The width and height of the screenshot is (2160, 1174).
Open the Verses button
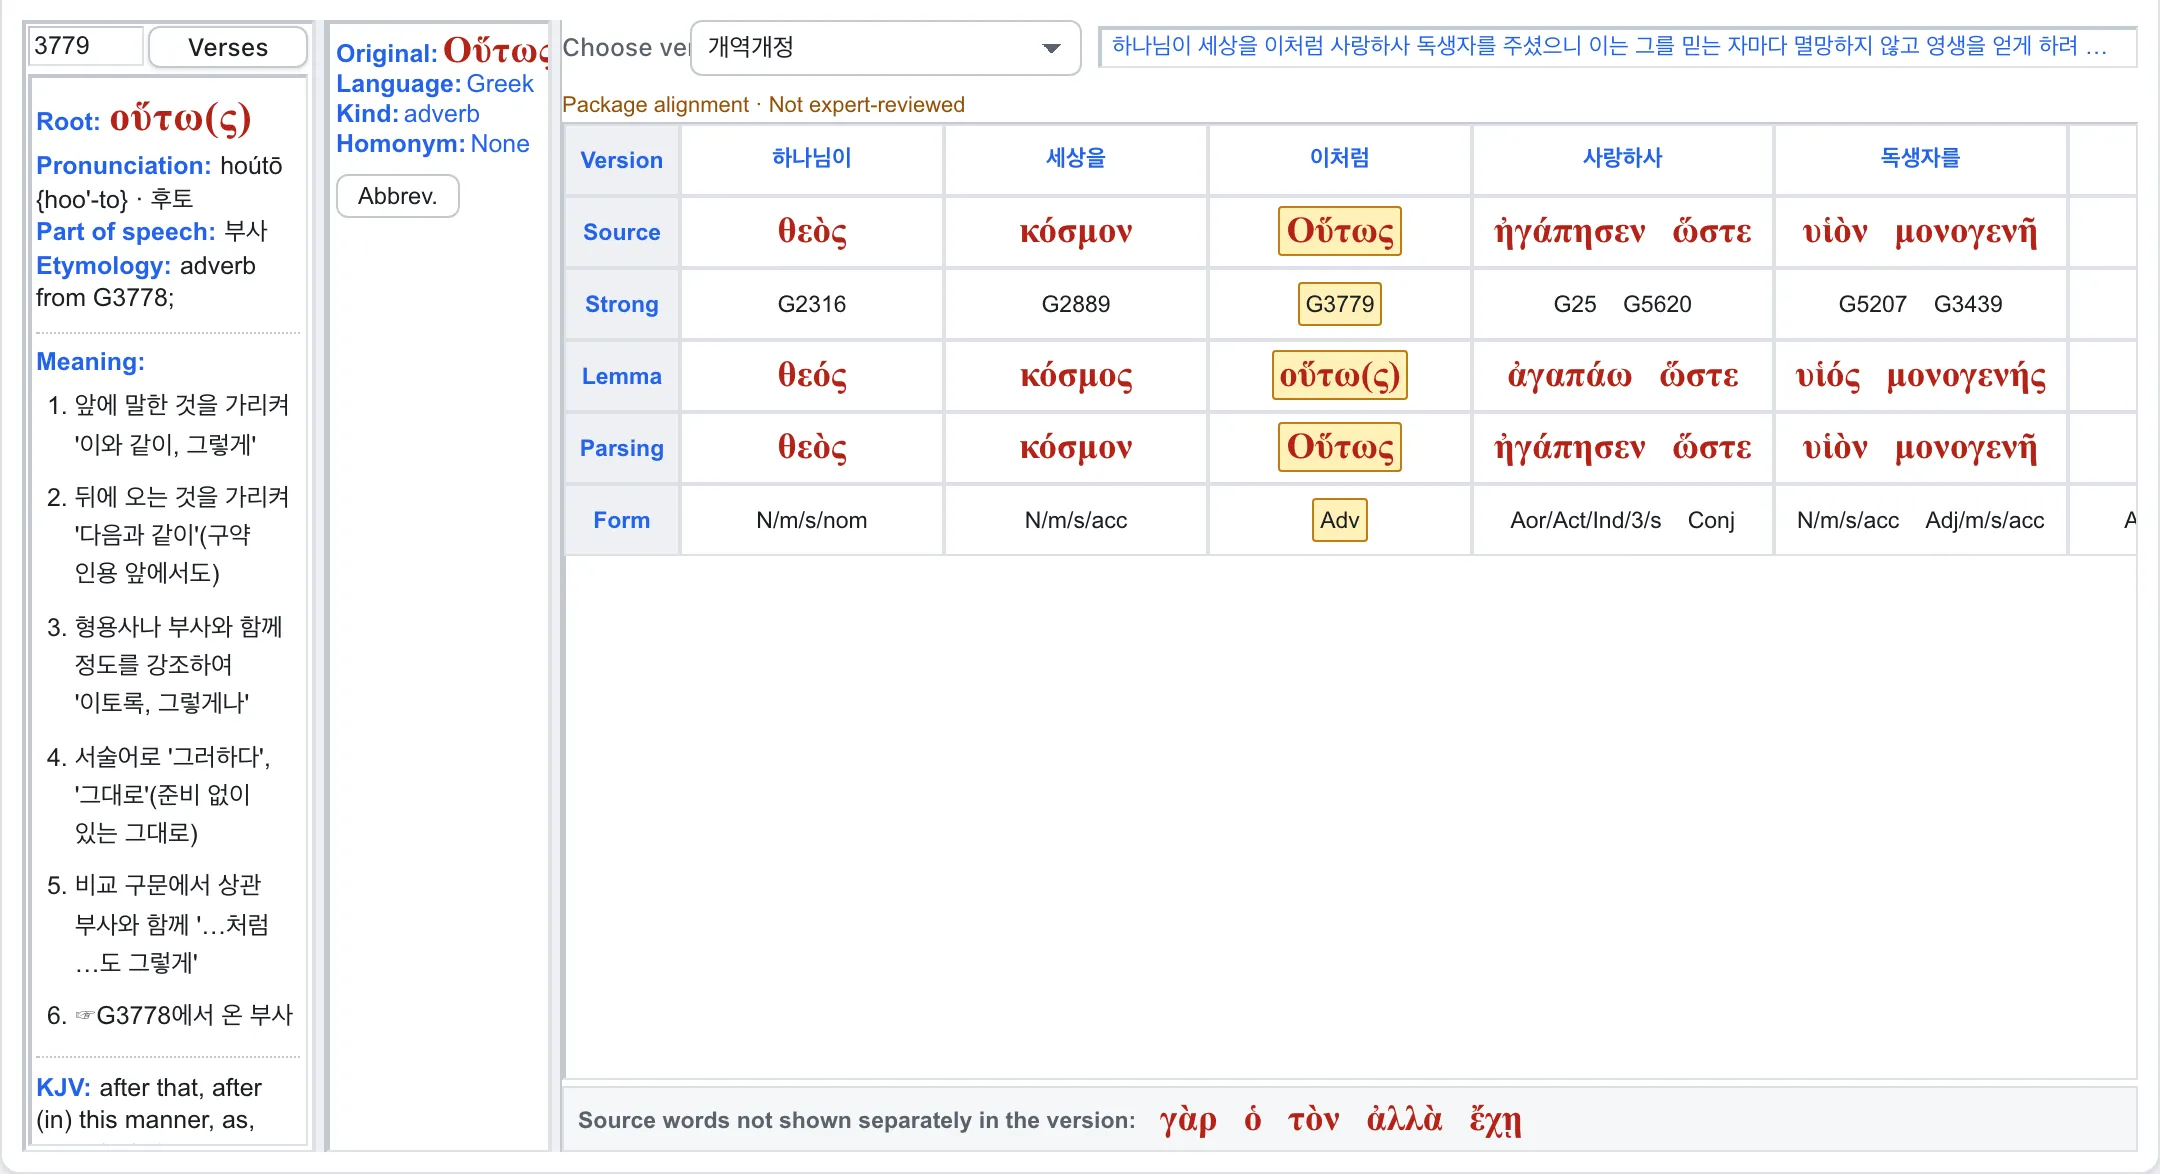pyautogui.click(x=228, y=47)
